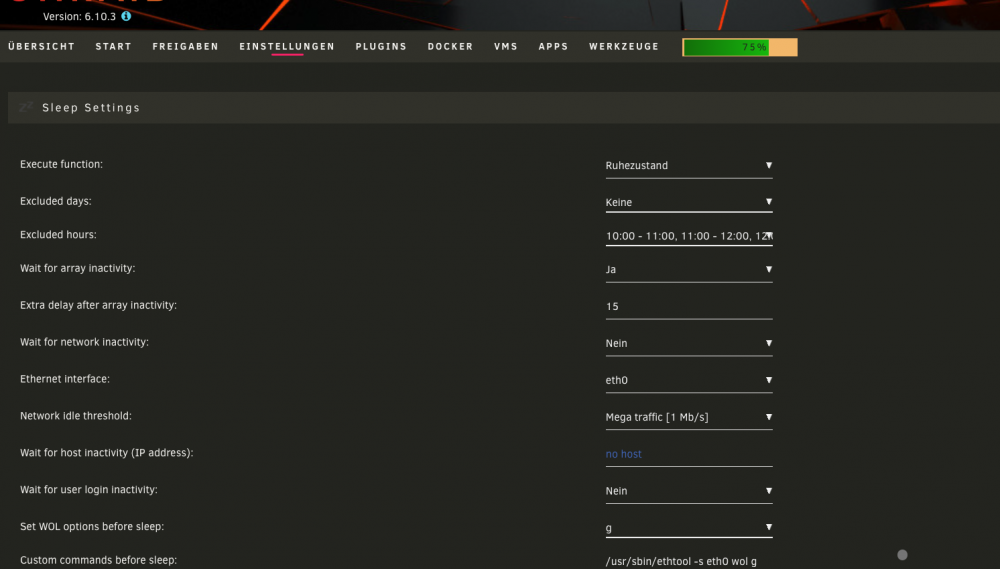
Task: Click the Excluded hours label
Action: click(x=58, y=235)
